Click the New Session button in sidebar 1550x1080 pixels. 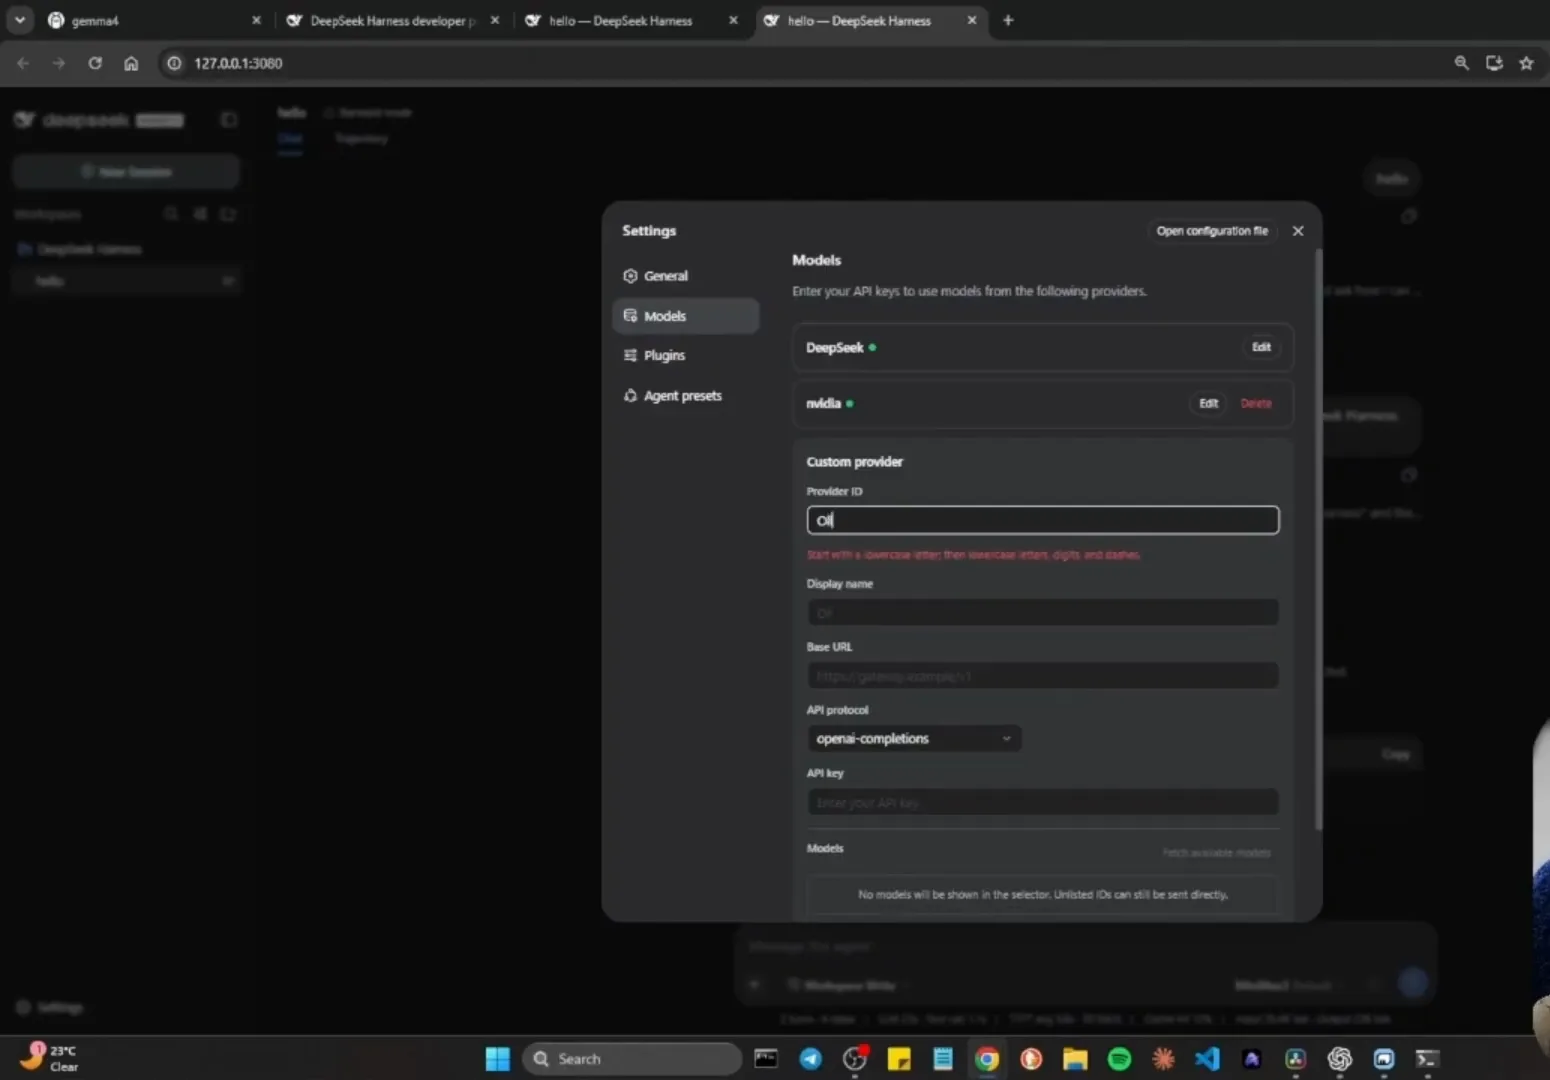tap(126, 172)
